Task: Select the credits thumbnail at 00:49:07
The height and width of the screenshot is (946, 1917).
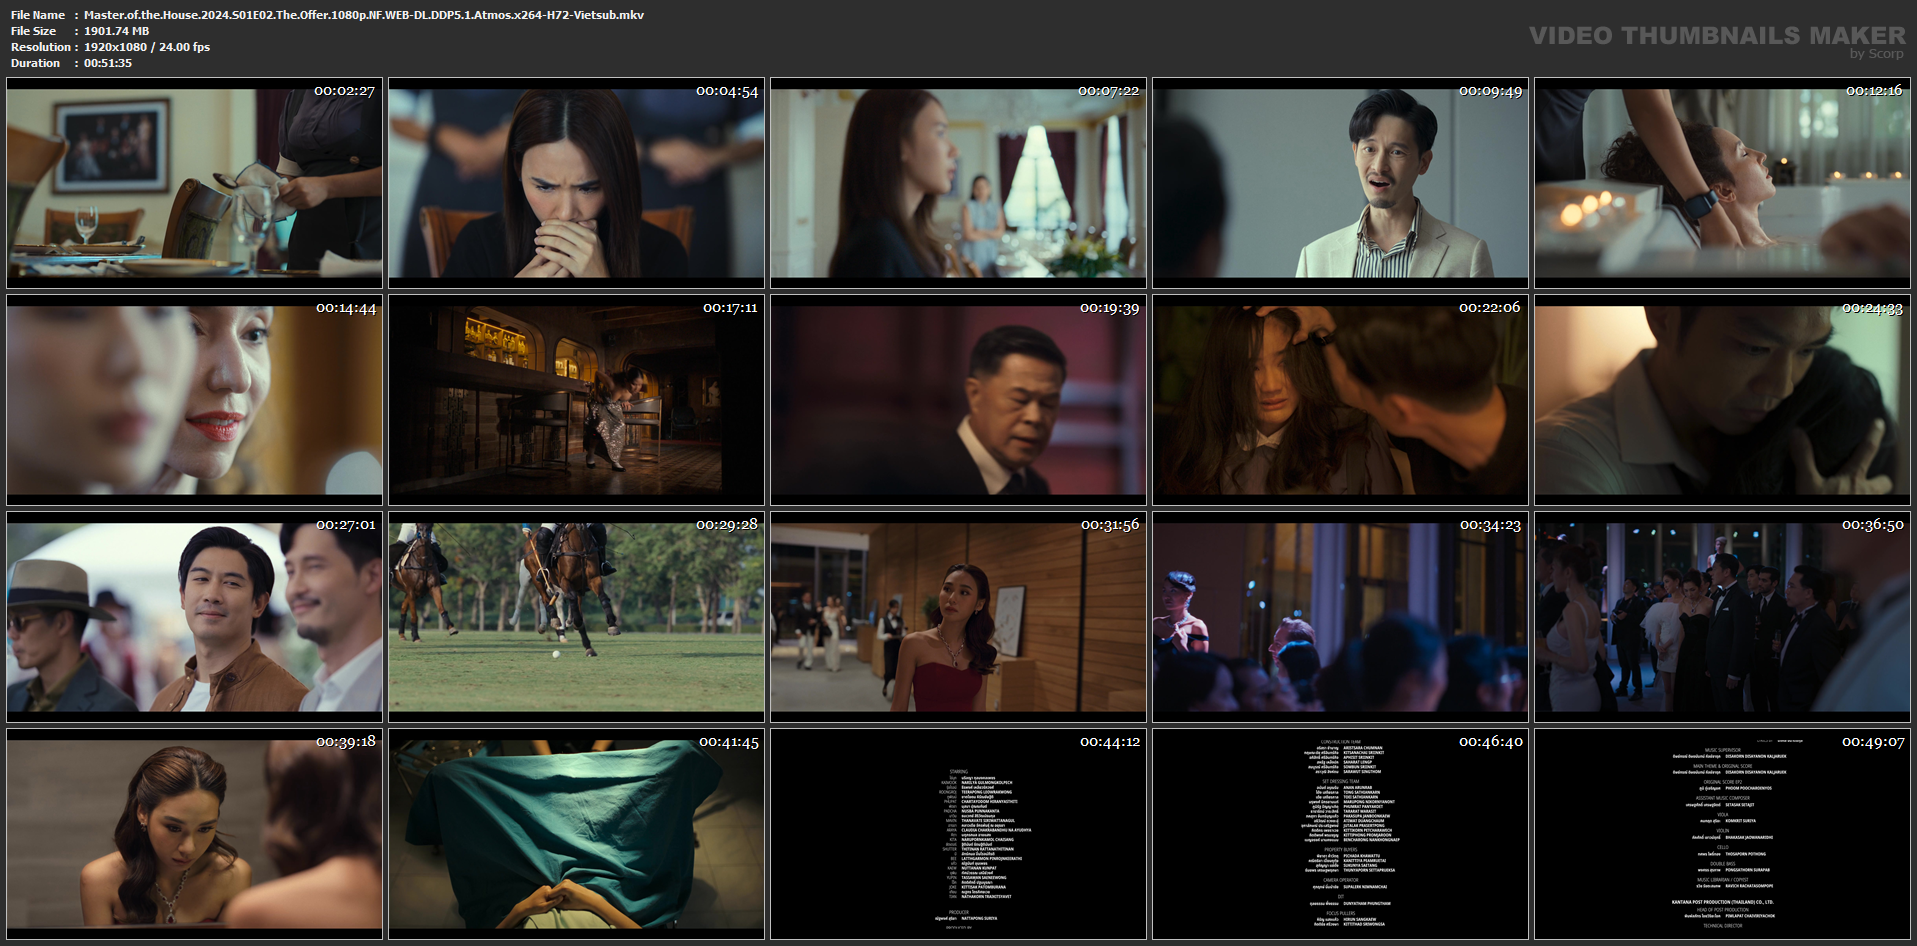Action: pos(1722,834)
